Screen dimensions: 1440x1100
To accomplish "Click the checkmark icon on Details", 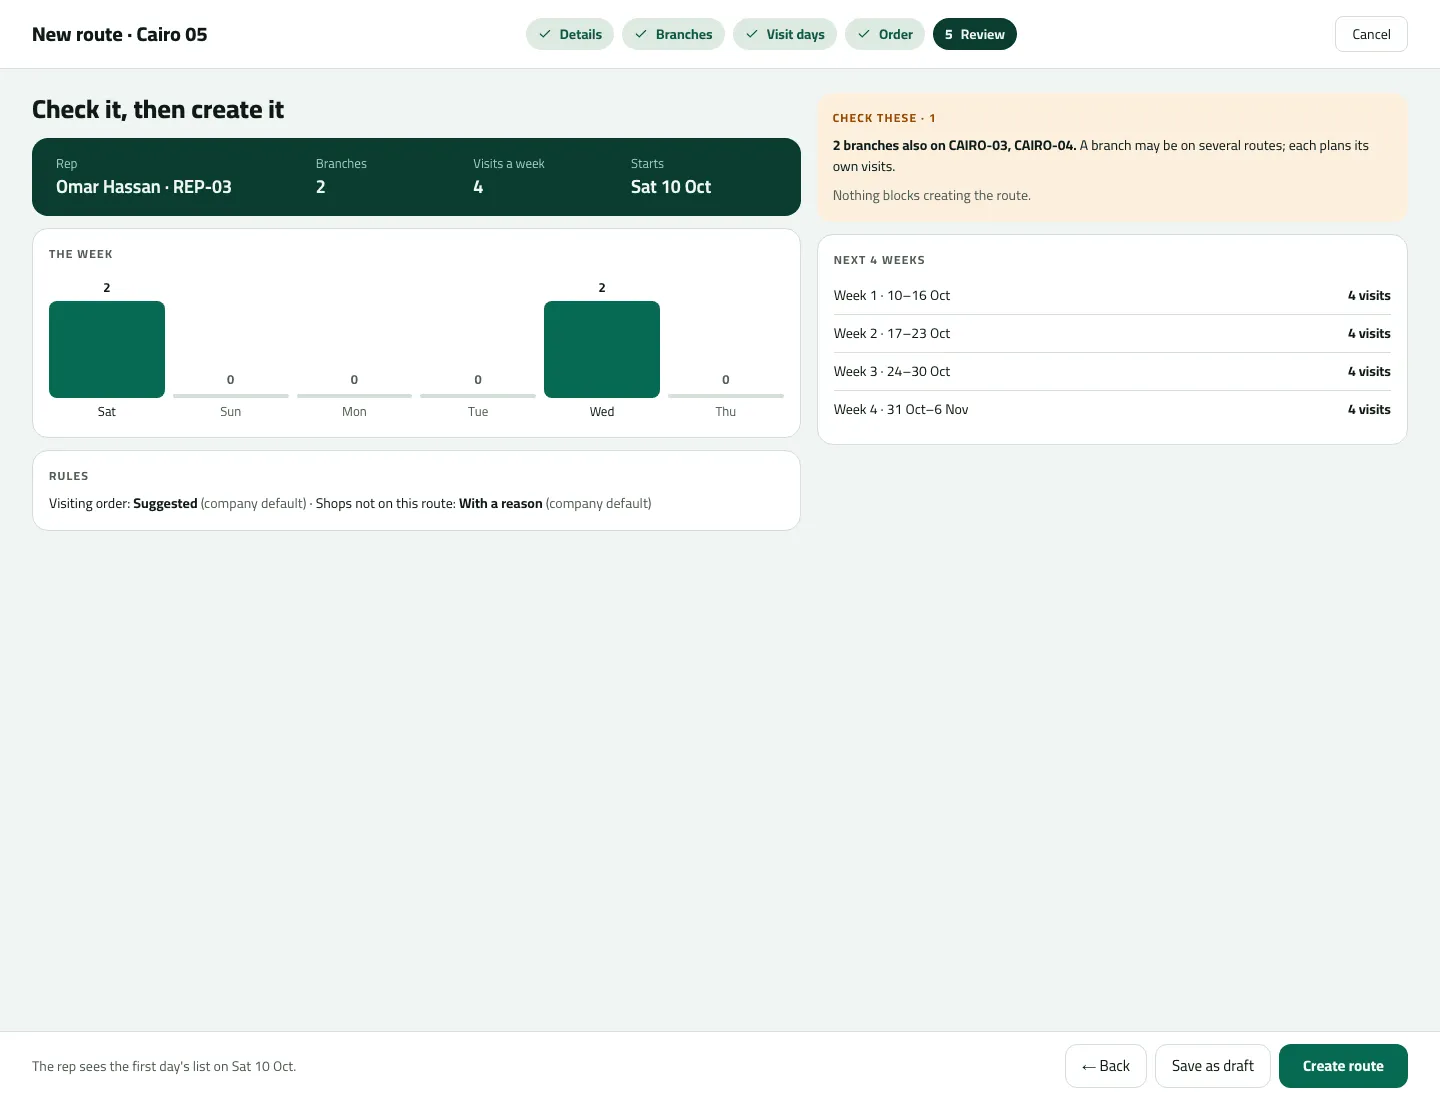I will pyautogui.click(x=545, y=34).
